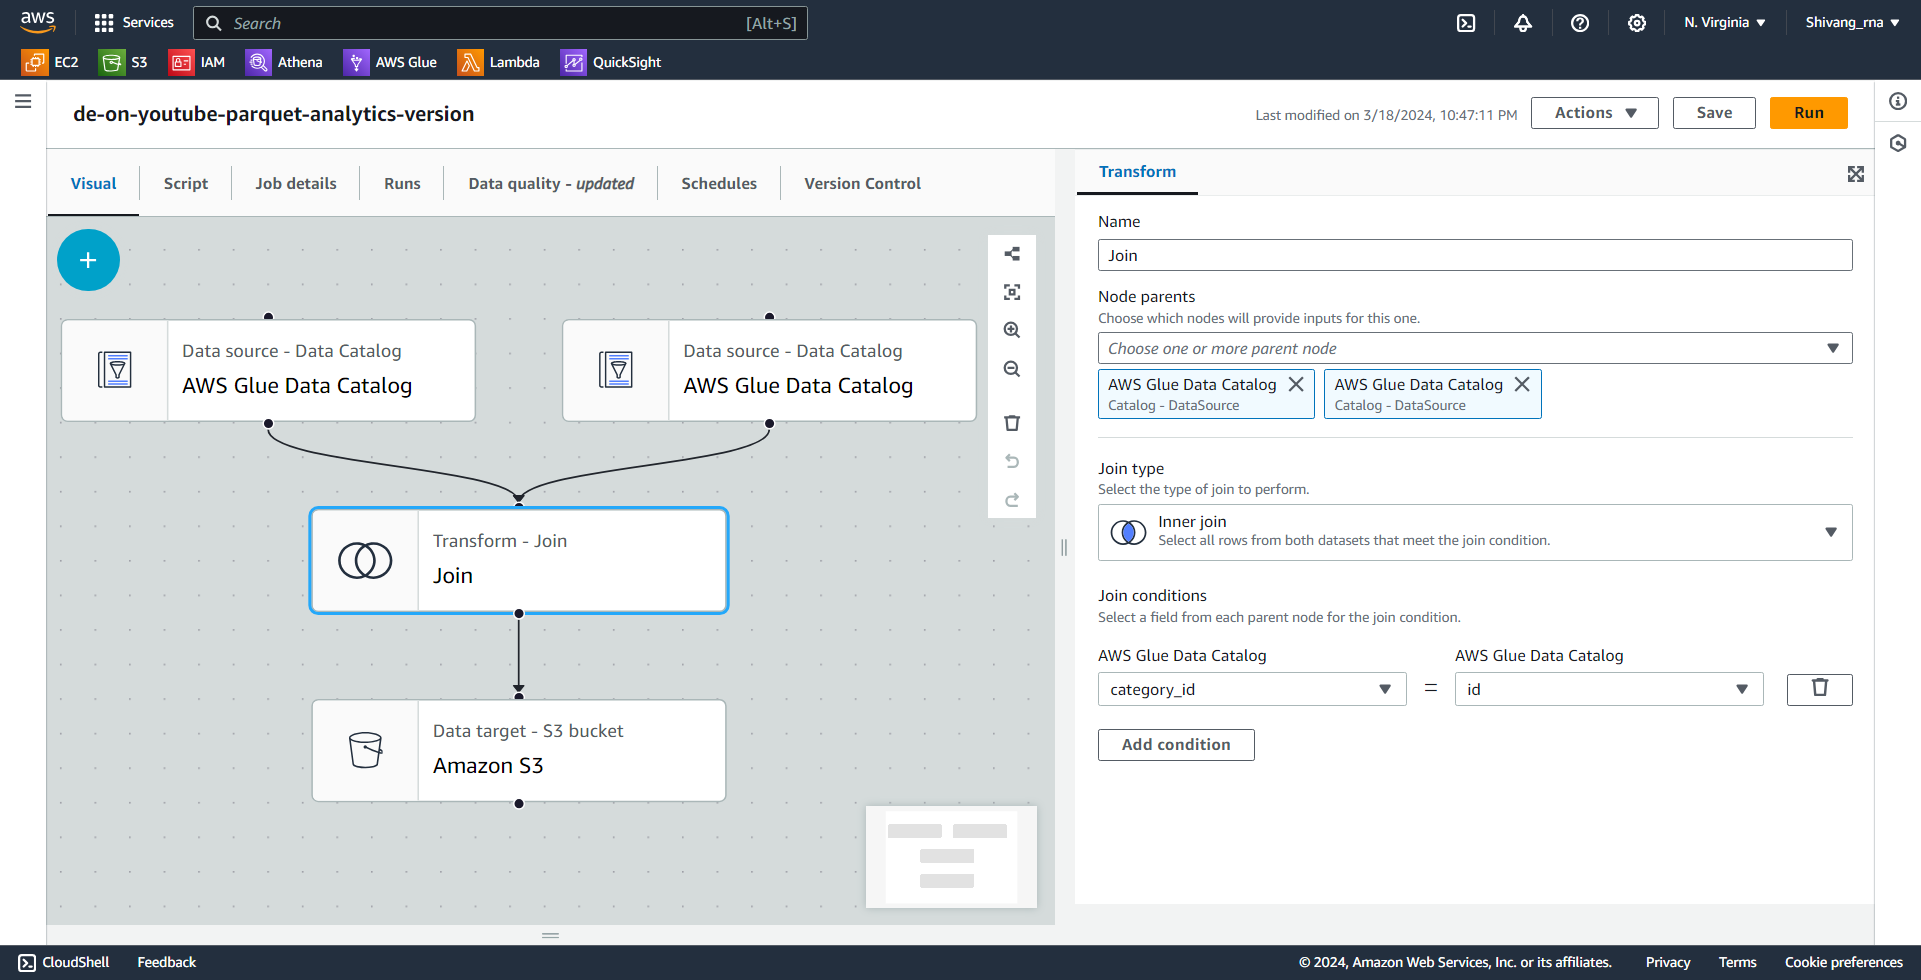Open the node parents chooser dropdown
The width and height of the screenshot is (1921, 980).
click(1475, 348)
